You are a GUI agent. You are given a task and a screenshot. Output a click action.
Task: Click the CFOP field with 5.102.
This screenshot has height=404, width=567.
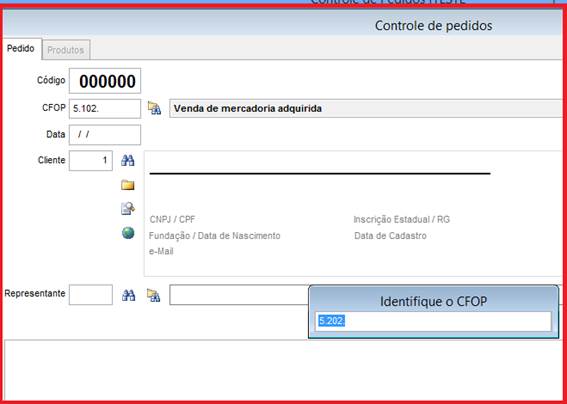click(105, 109)
